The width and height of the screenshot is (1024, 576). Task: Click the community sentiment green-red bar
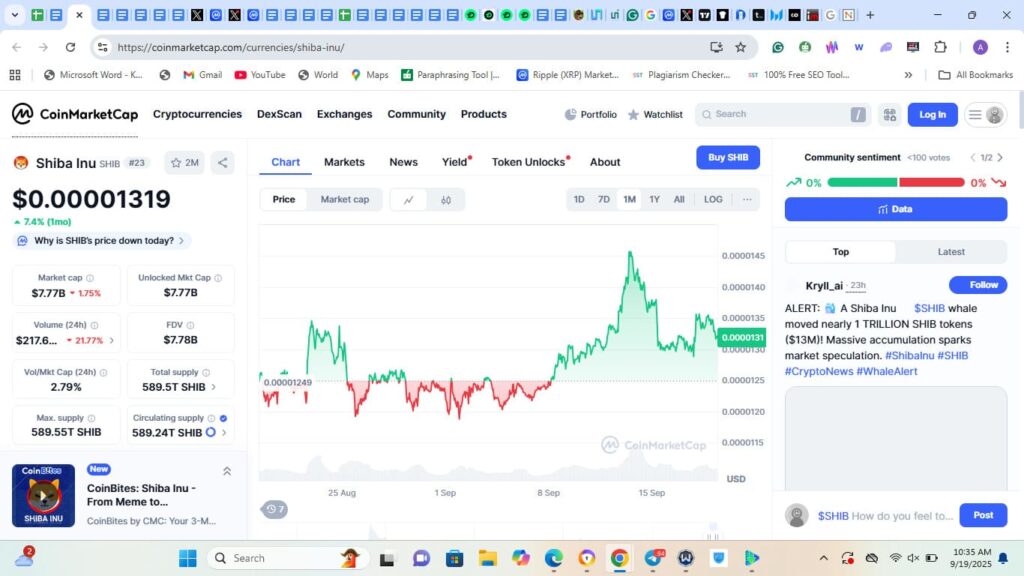[895, 183]
